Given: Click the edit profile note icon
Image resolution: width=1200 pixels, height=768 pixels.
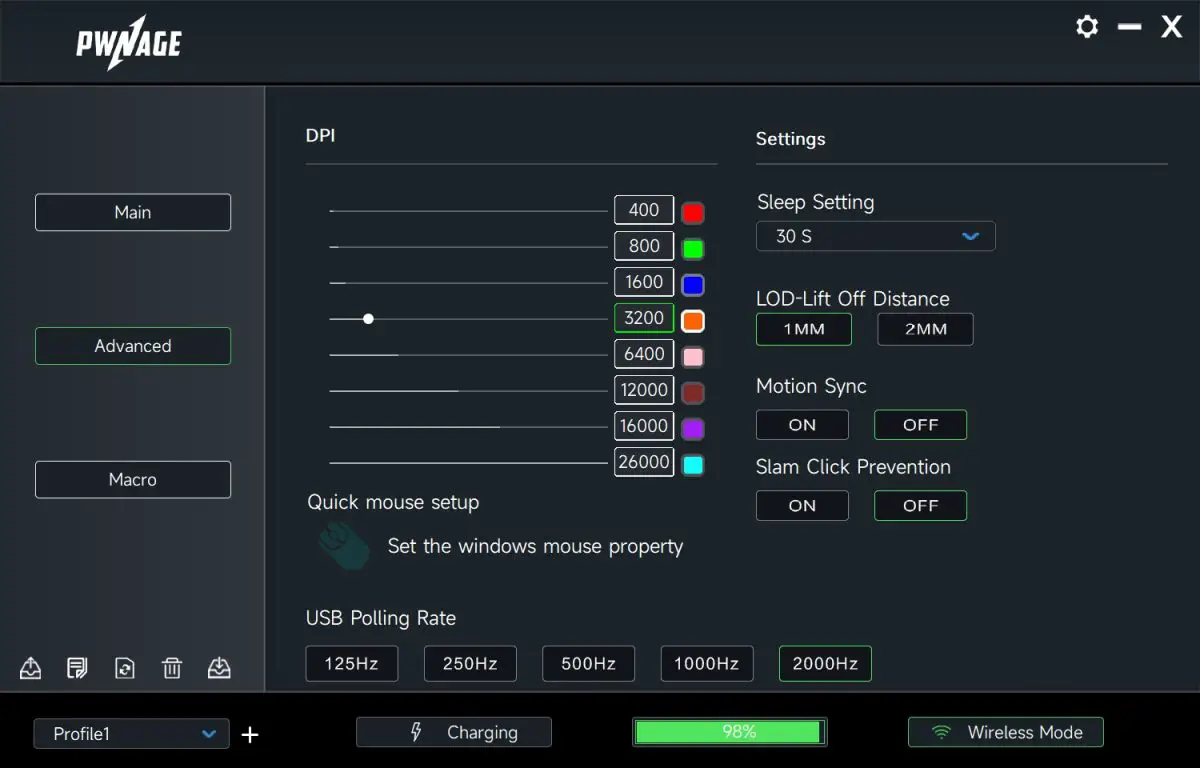Looking at the screenshot, I should [x=77, y=668].
